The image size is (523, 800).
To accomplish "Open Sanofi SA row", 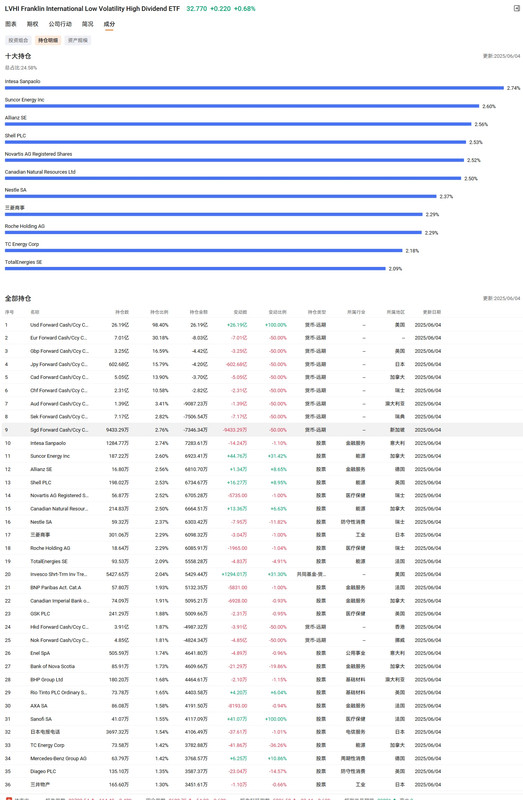I will tap(261, 719).
